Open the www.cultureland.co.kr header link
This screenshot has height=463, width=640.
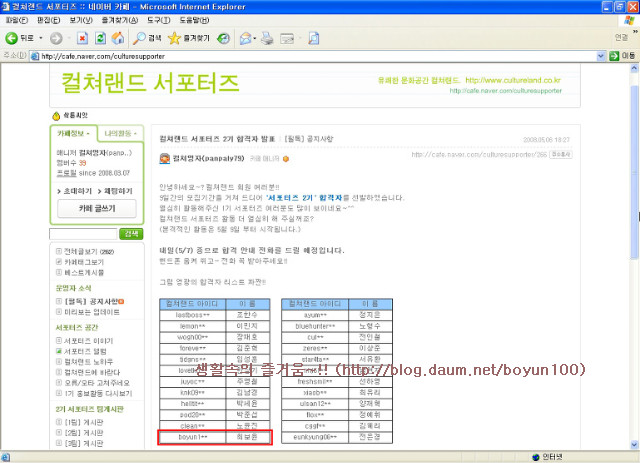513,80
